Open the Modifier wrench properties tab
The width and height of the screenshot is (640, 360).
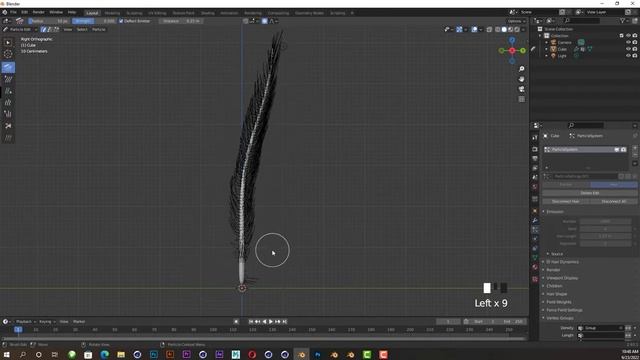point(535,220)
